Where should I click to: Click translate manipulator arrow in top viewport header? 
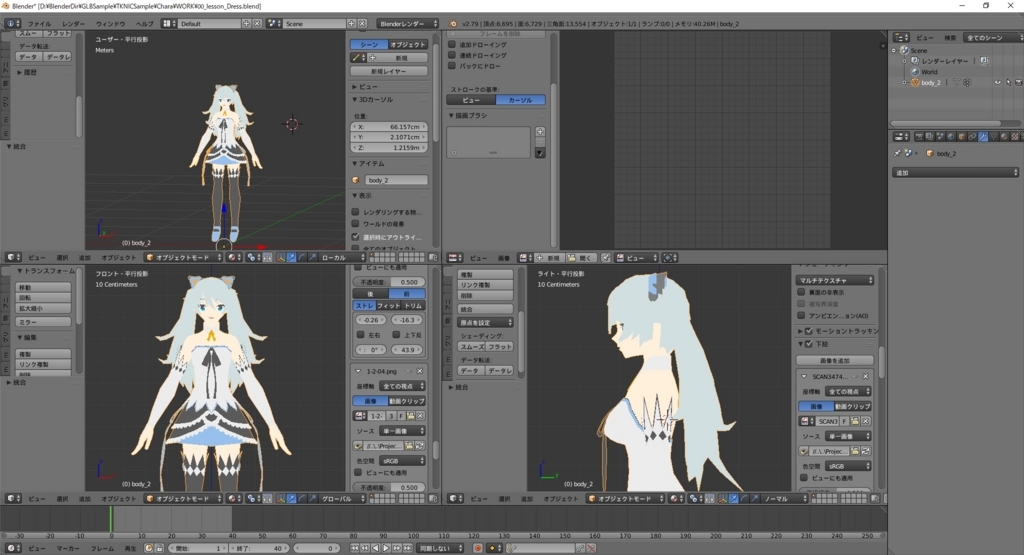tap(291, 258)
